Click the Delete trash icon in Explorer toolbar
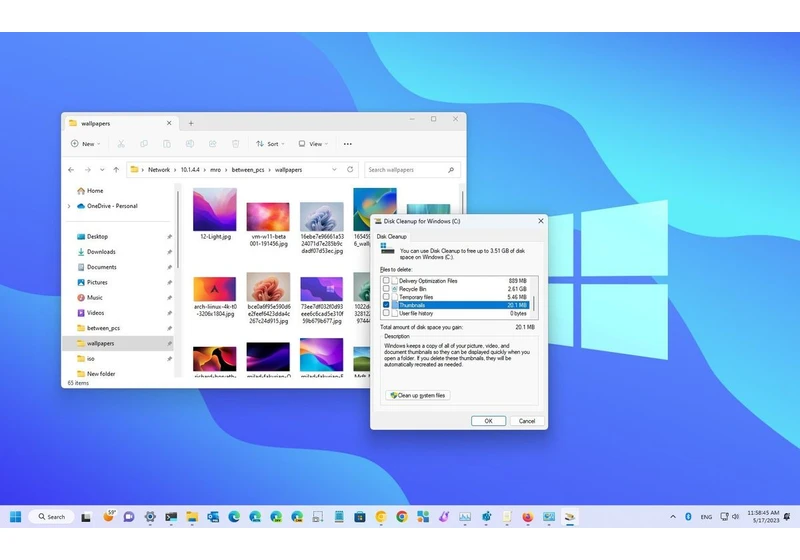Screen dimensions: 800x560 coord(236,144)
